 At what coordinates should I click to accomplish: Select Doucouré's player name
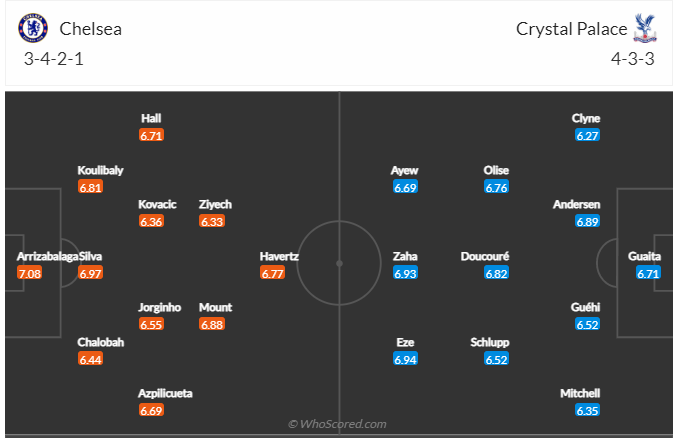[x=485, y=256]
